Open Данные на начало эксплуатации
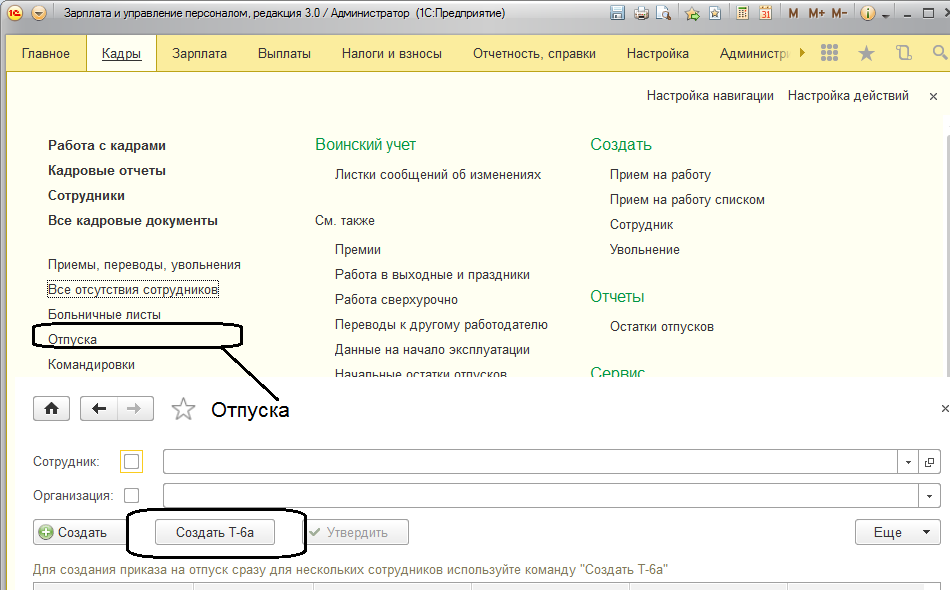 pyautogui.click(x=432, y=350)
